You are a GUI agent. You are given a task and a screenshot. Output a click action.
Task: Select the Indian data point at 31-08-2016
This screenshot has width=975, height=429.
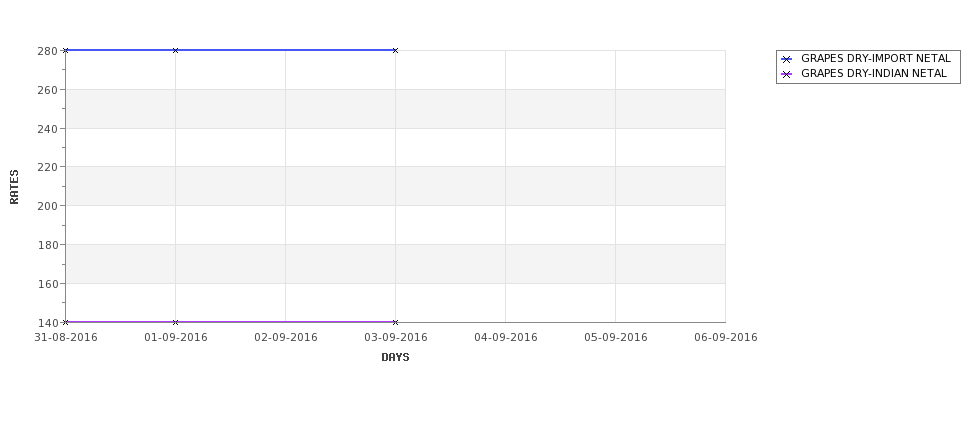point(65,322)
